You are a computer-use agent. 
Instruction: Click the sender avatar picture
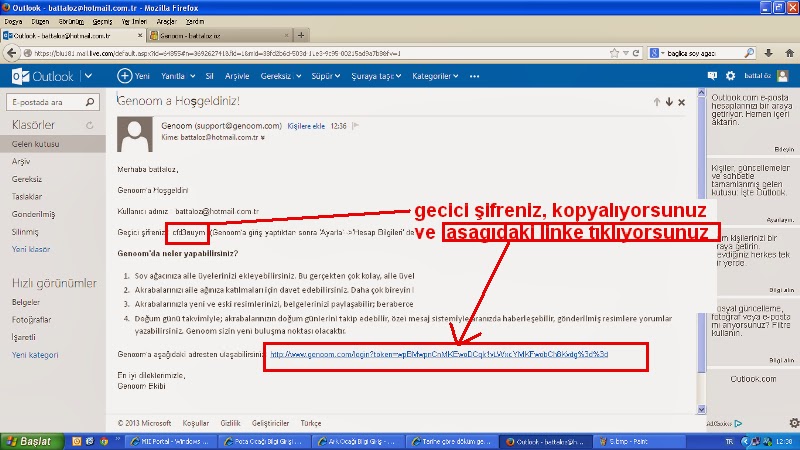[135, 134]
